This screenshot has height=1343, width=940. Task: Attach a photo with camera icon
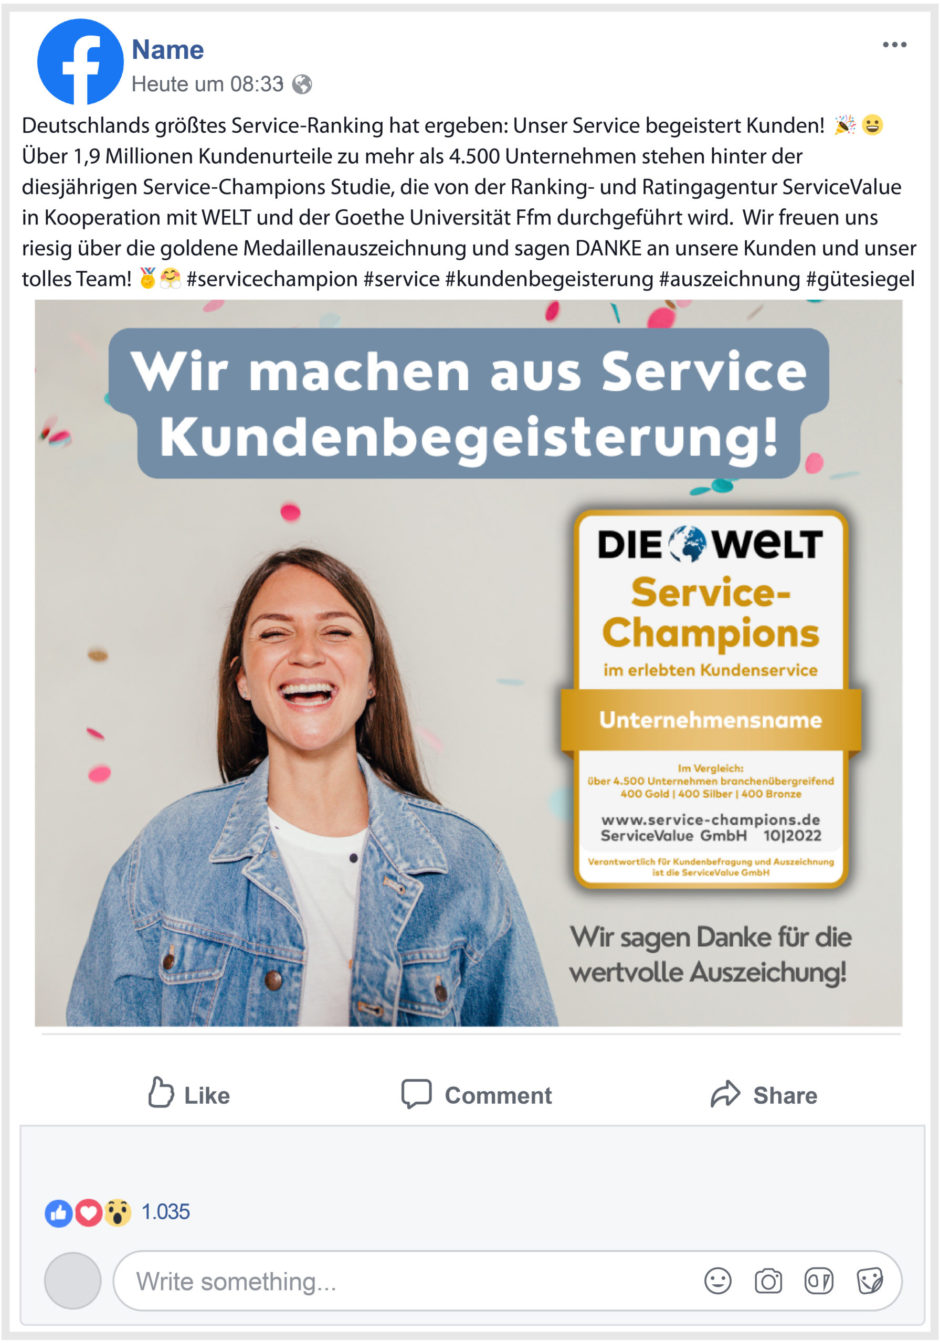point(768,1281)
